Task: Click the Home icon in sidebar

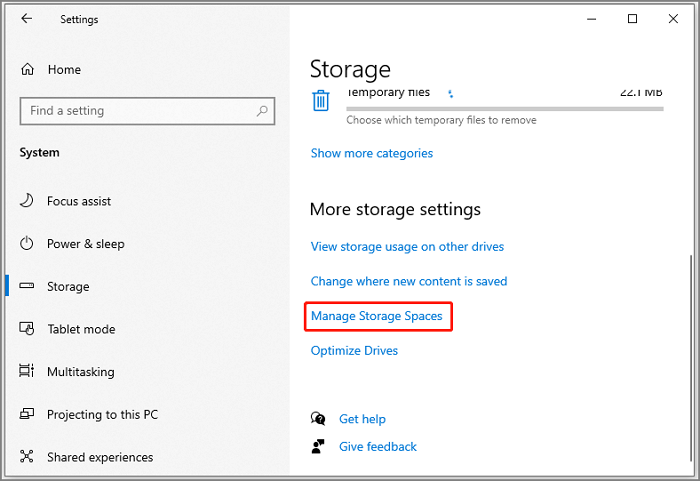Action: point(27,70)
